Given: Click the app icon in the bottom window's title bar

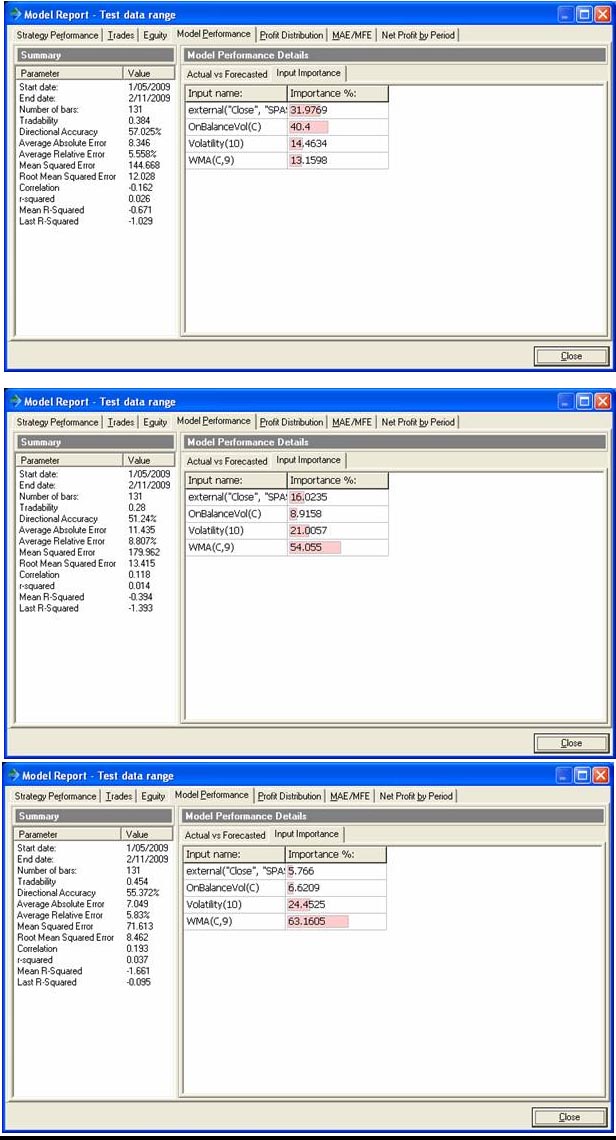Looking at the screenshot, I should coord(14,776).
